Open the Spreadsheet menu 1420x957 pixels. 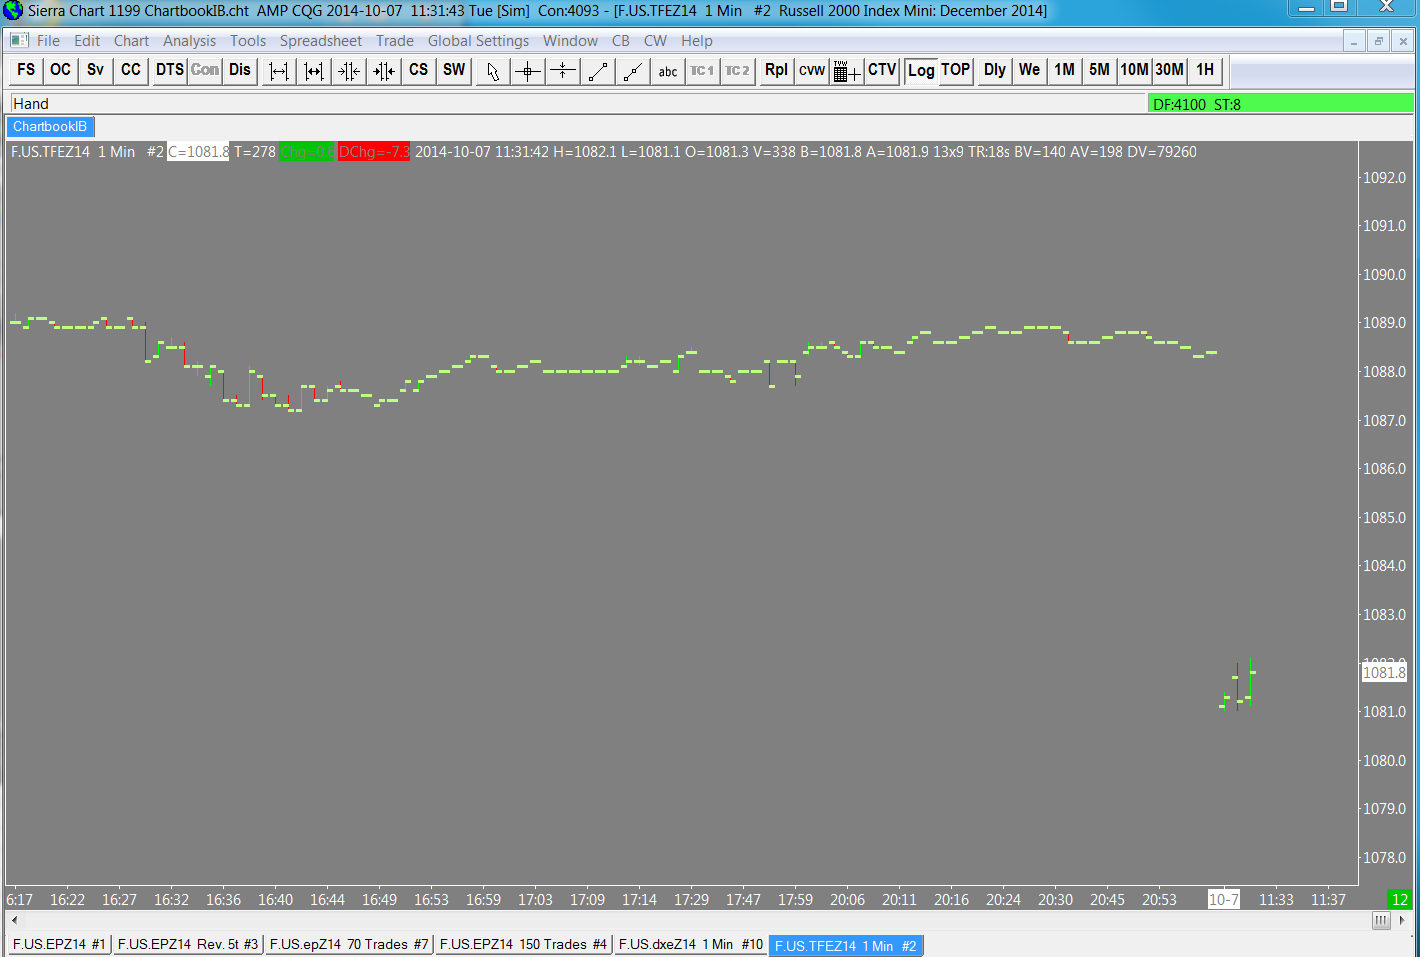click(x=321, y=41)
